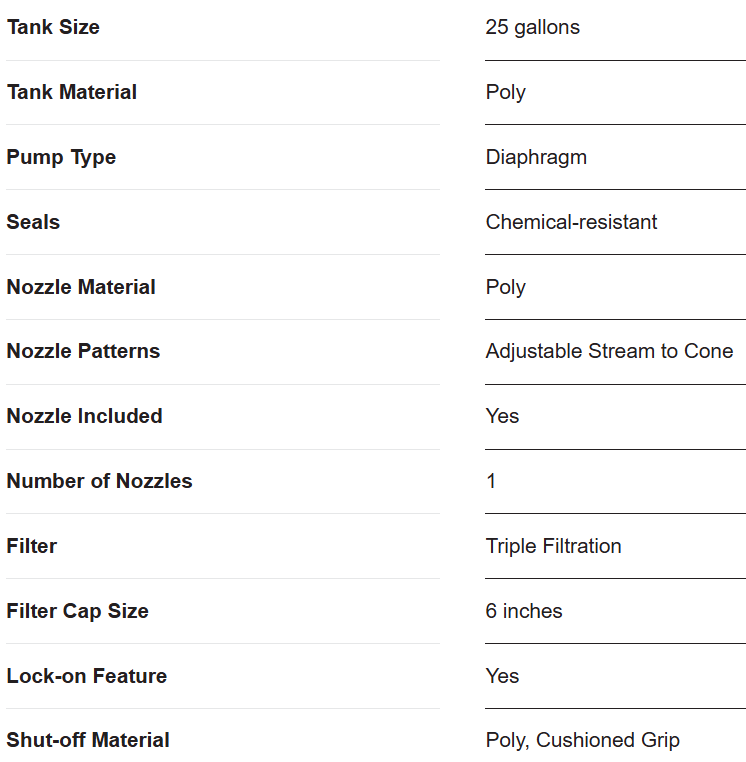Click the Nozzle Patterns label
Image resolution: width=746 pixels, height=762 pixels.
[83, 351]
